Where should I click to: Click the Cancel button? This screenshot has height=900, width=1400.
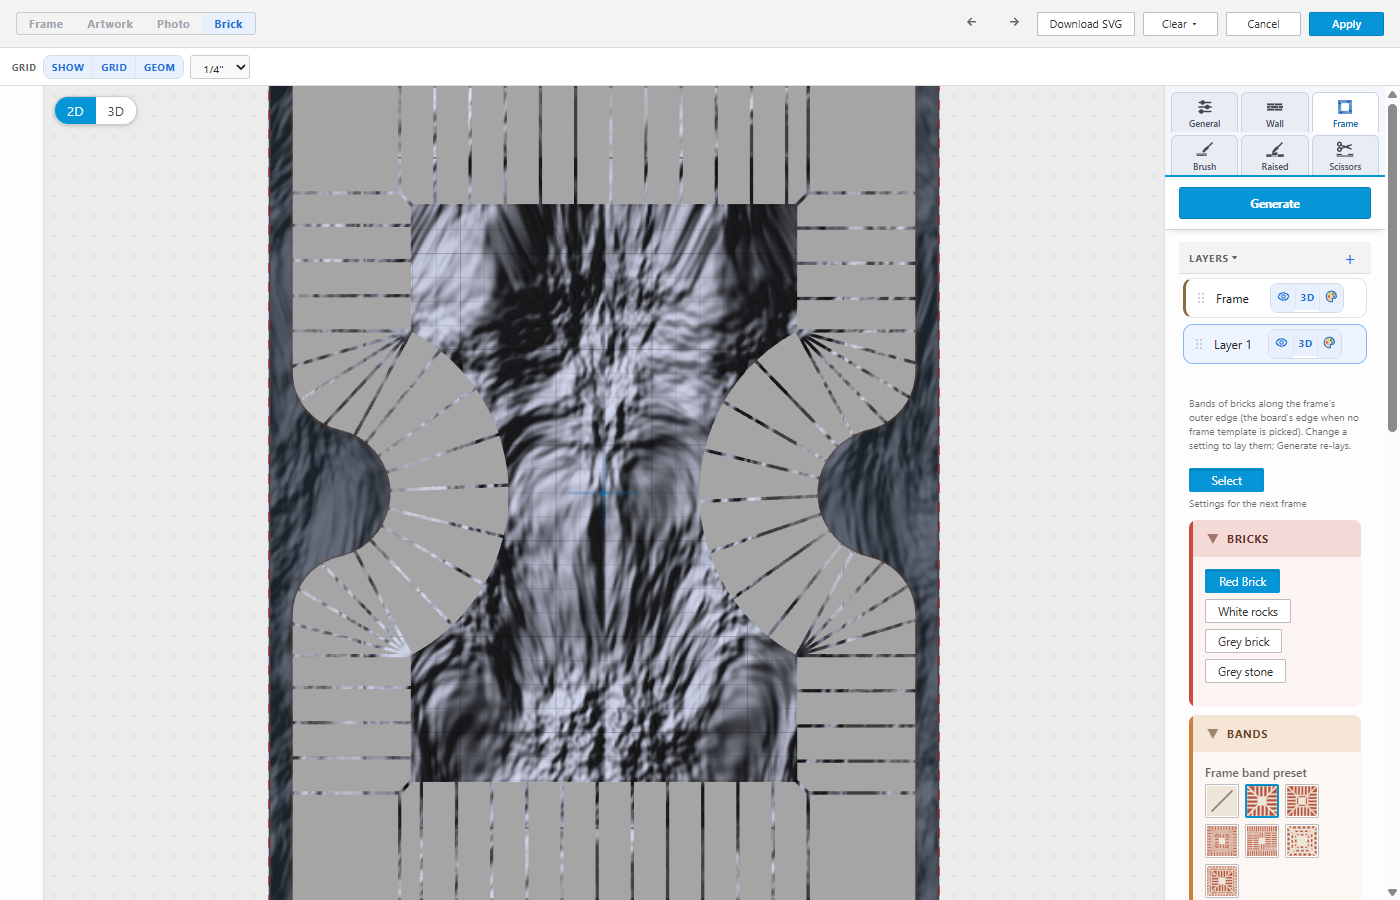(1263, 24)
